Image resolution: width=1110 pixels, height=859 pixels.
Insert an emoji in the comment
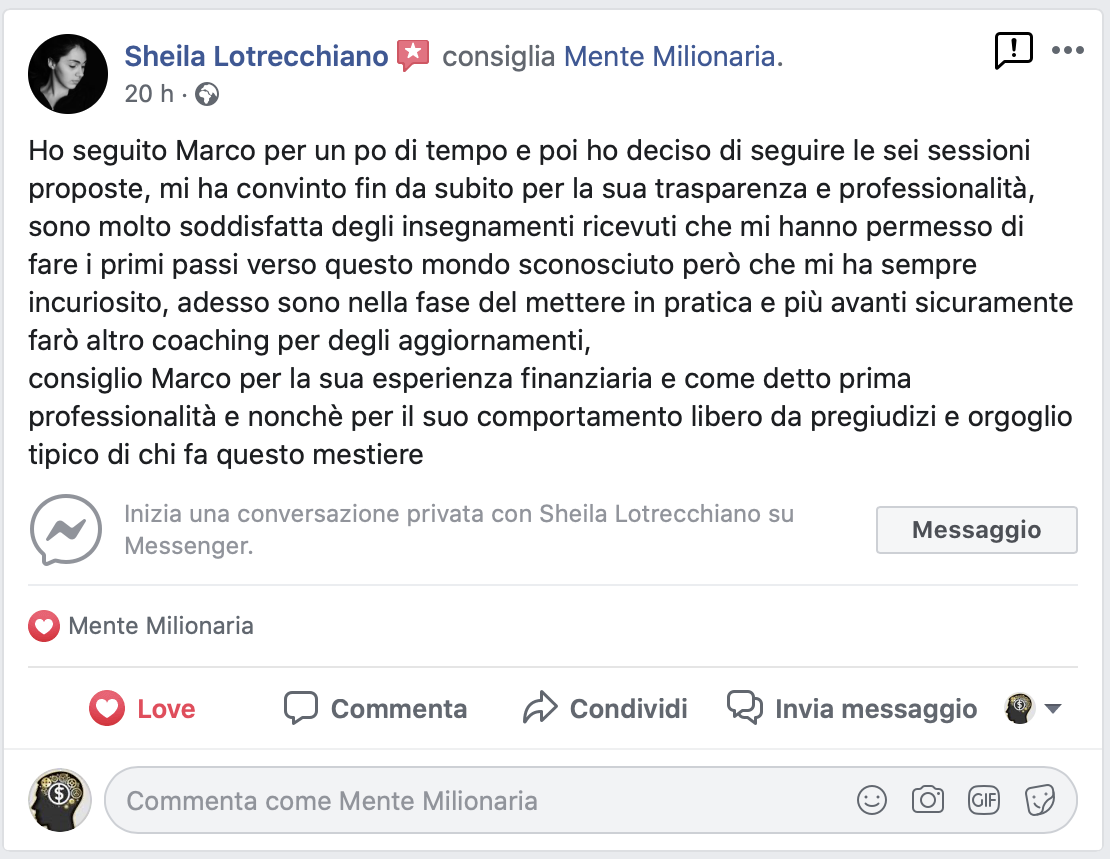click(x=872, y=800)
